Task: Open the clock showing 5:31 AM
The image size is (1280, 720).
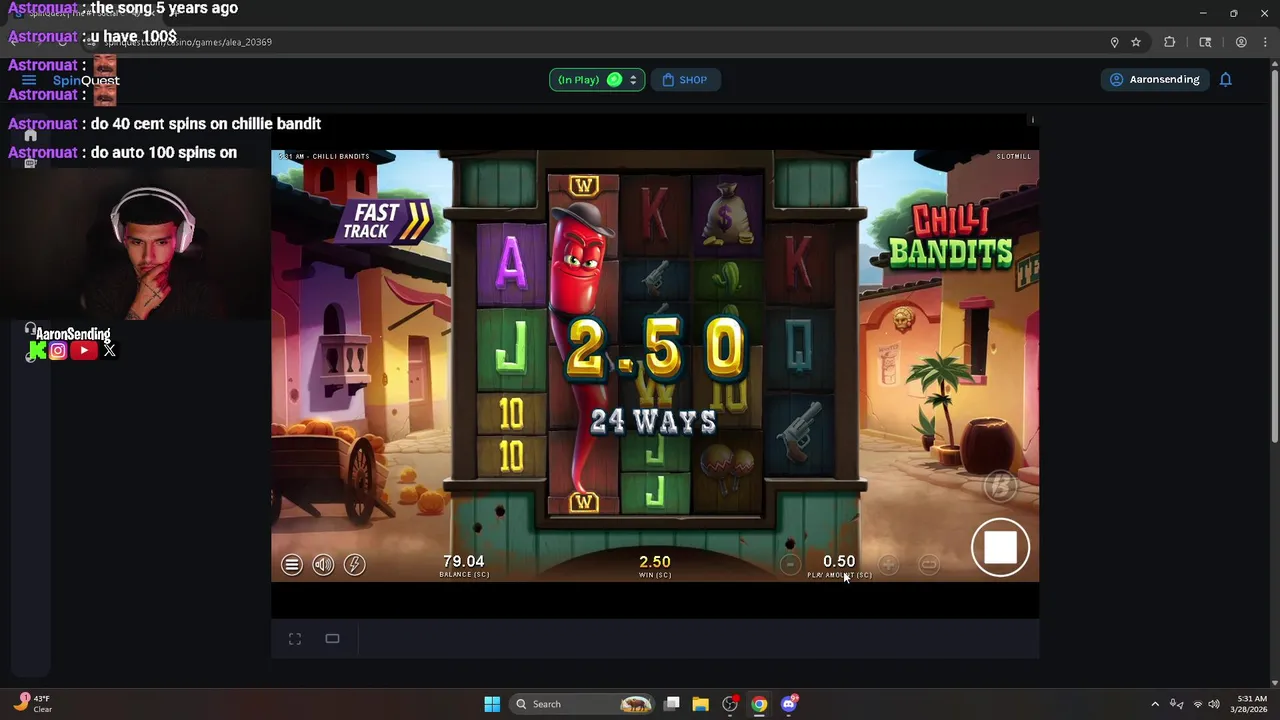Action: pos(1251,704)
